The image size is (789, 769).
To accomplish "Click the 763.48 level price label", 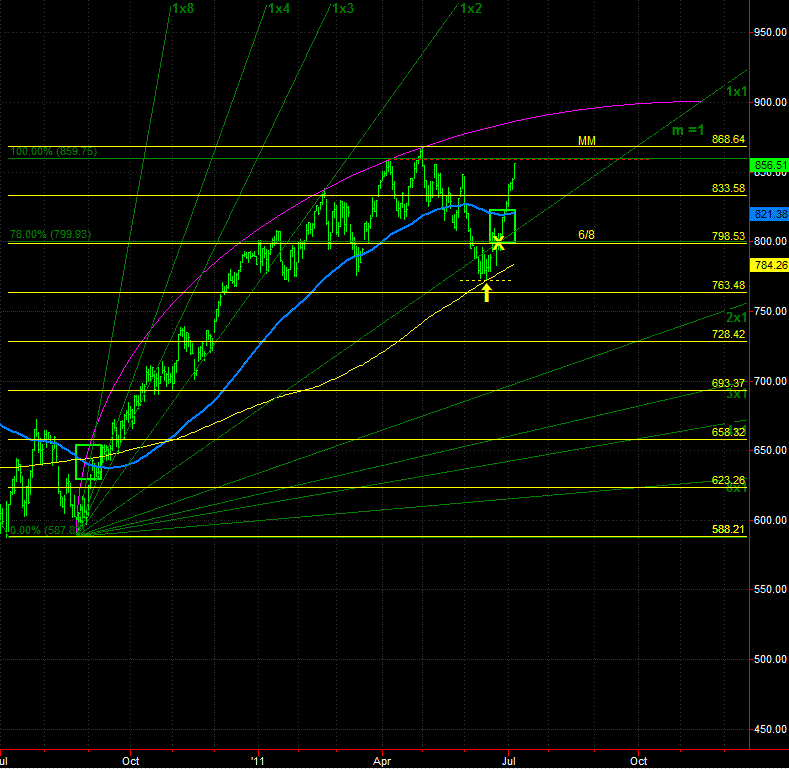I will pyautogui.click(x=727, y=285).
